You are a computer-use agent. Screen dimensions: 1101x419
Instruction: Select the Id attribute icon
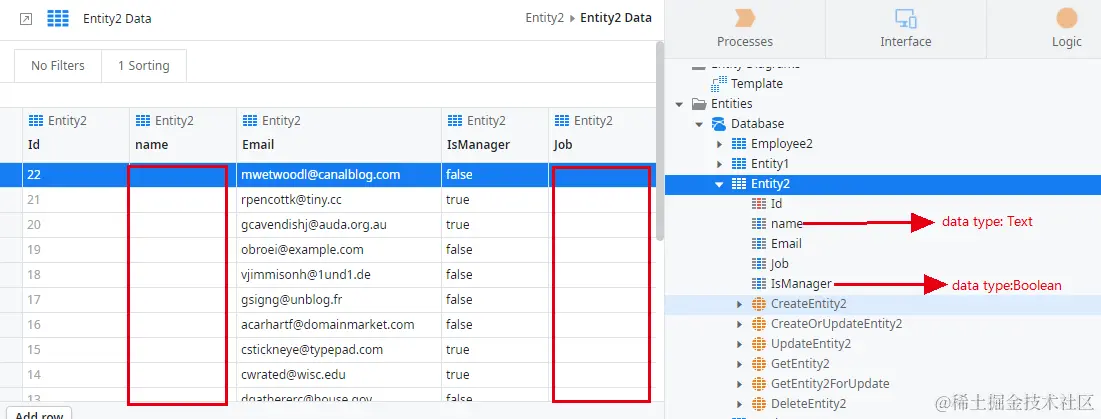point(758,204)
